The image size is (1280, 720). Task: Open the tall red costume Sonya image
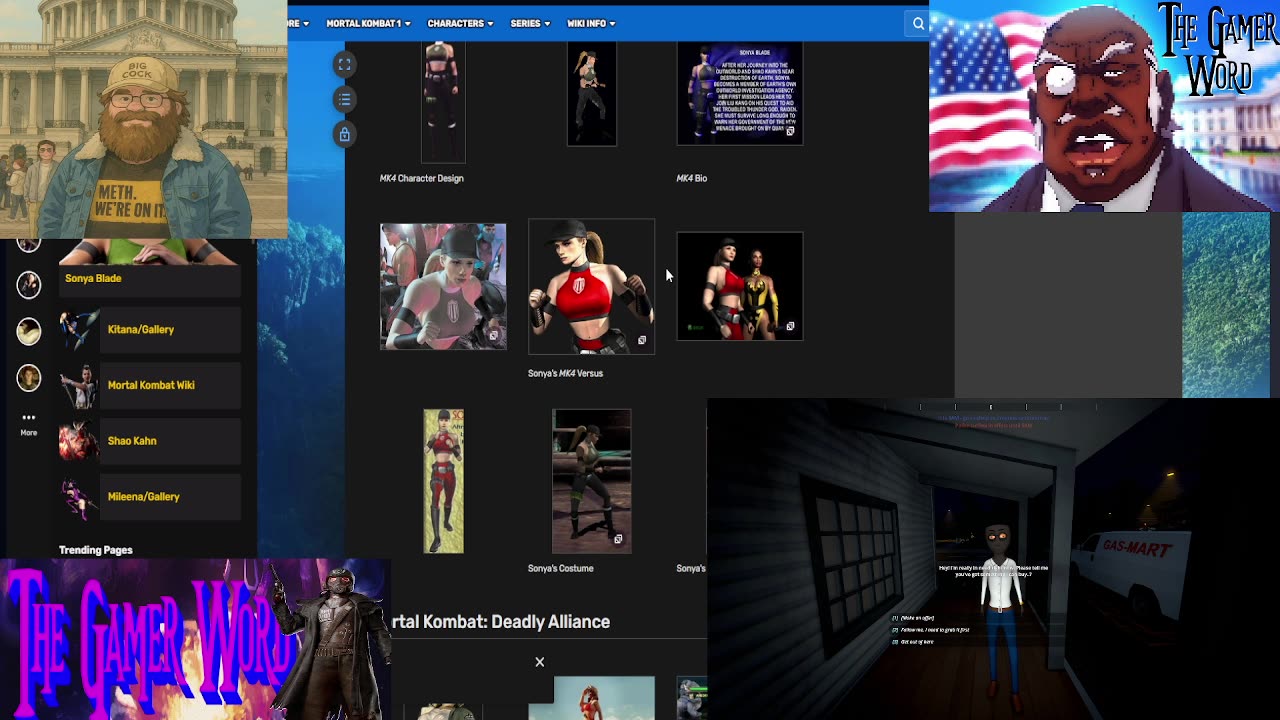point(443,481)
